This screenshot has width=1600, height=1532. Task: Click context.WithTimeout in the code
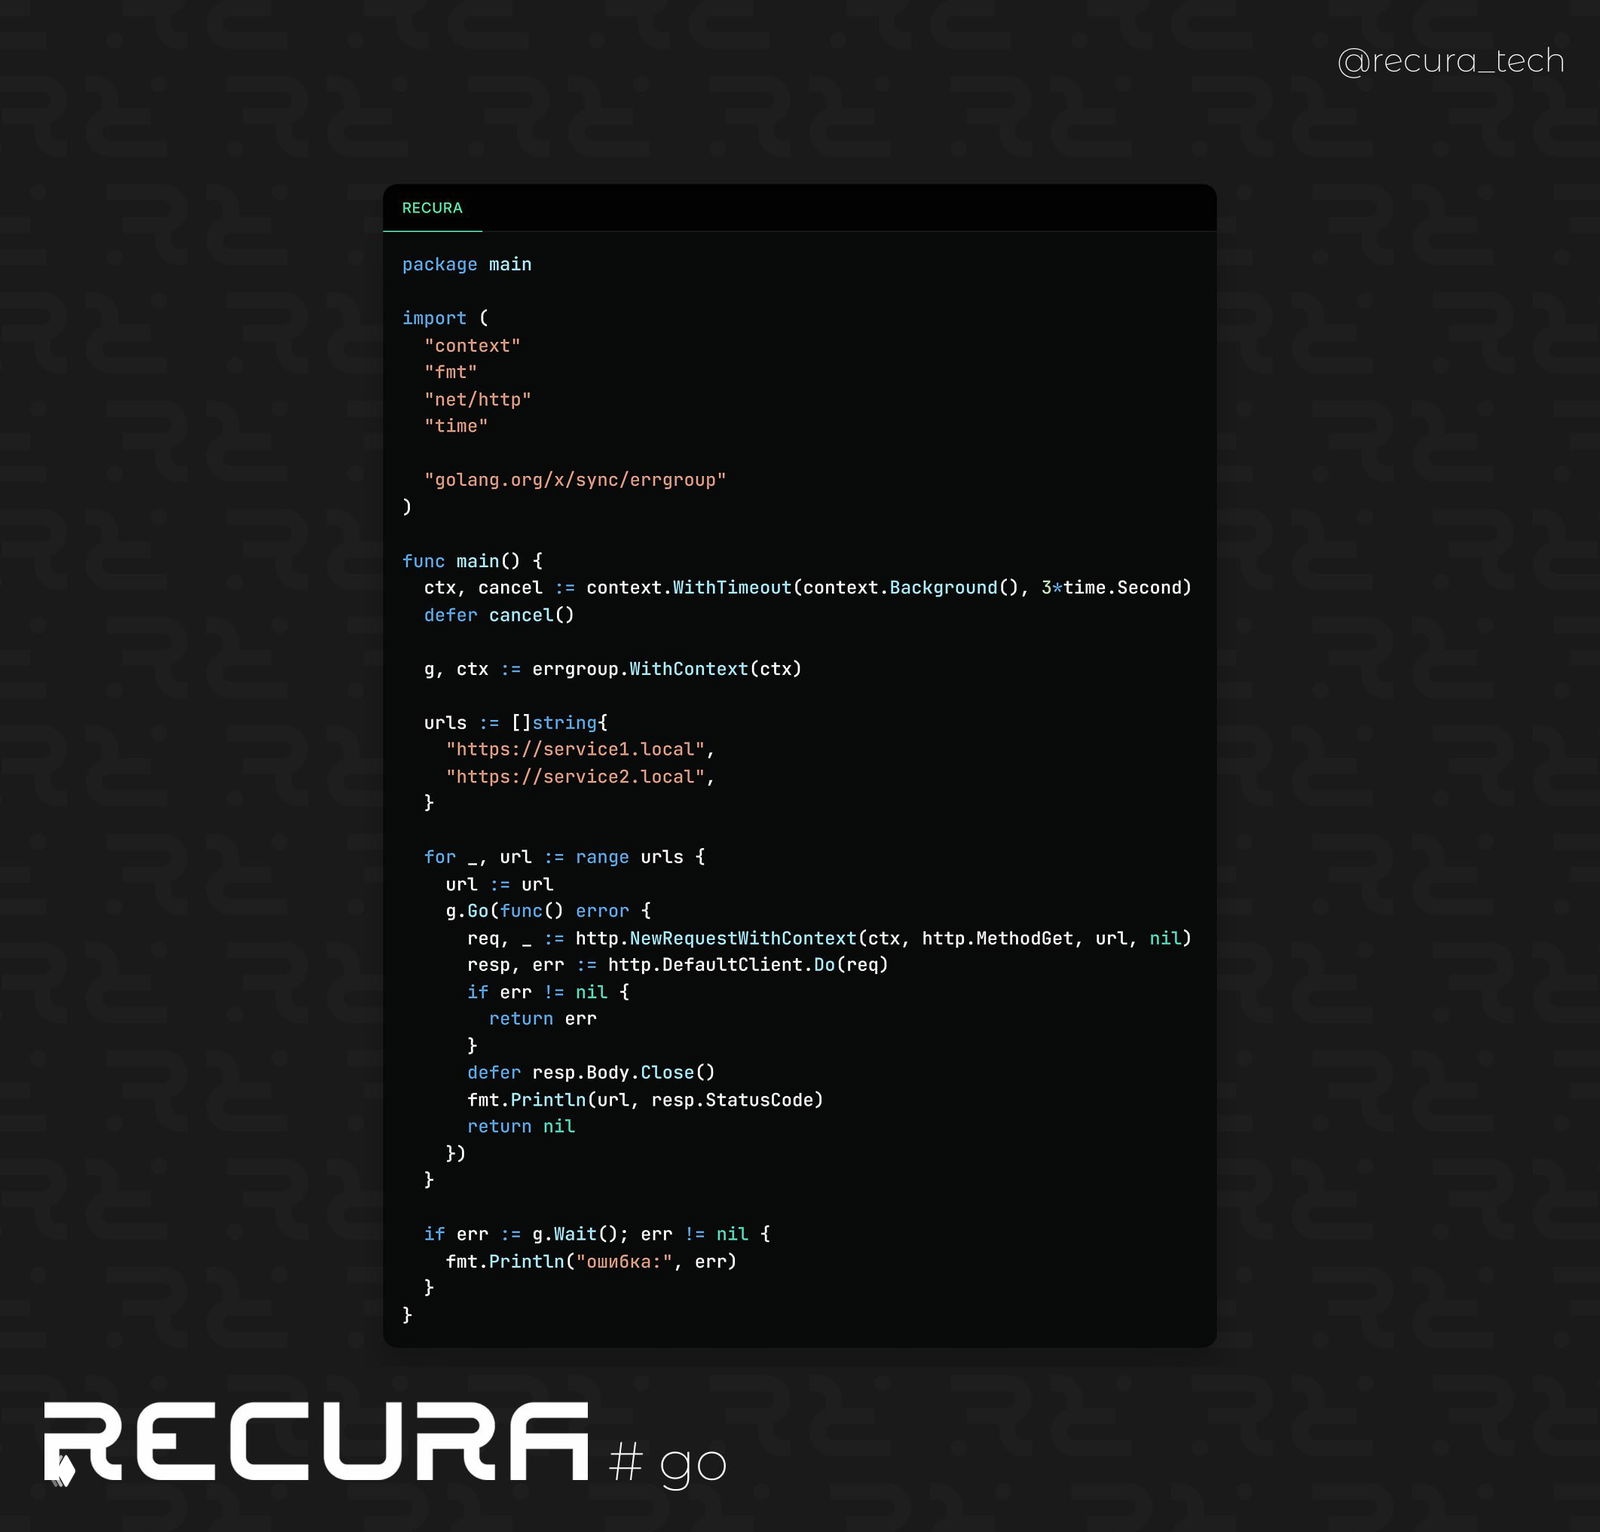[688, 588]
